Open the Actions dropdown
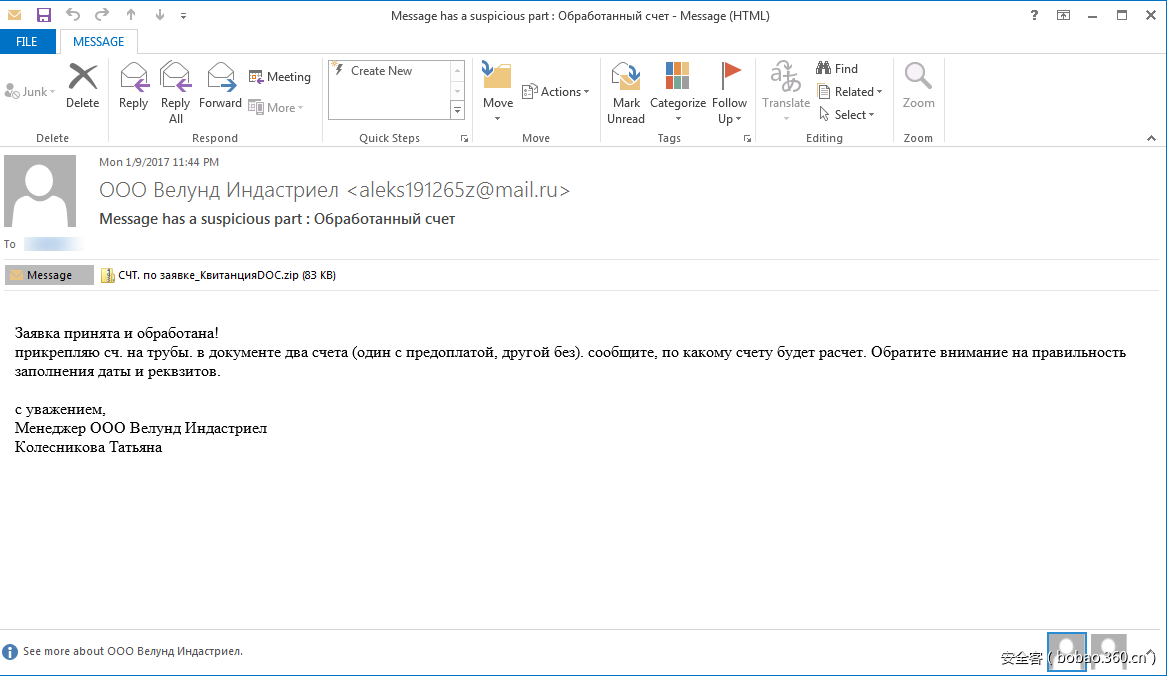The height and width of the screenshot is (676, 1171). pos(556,91)
